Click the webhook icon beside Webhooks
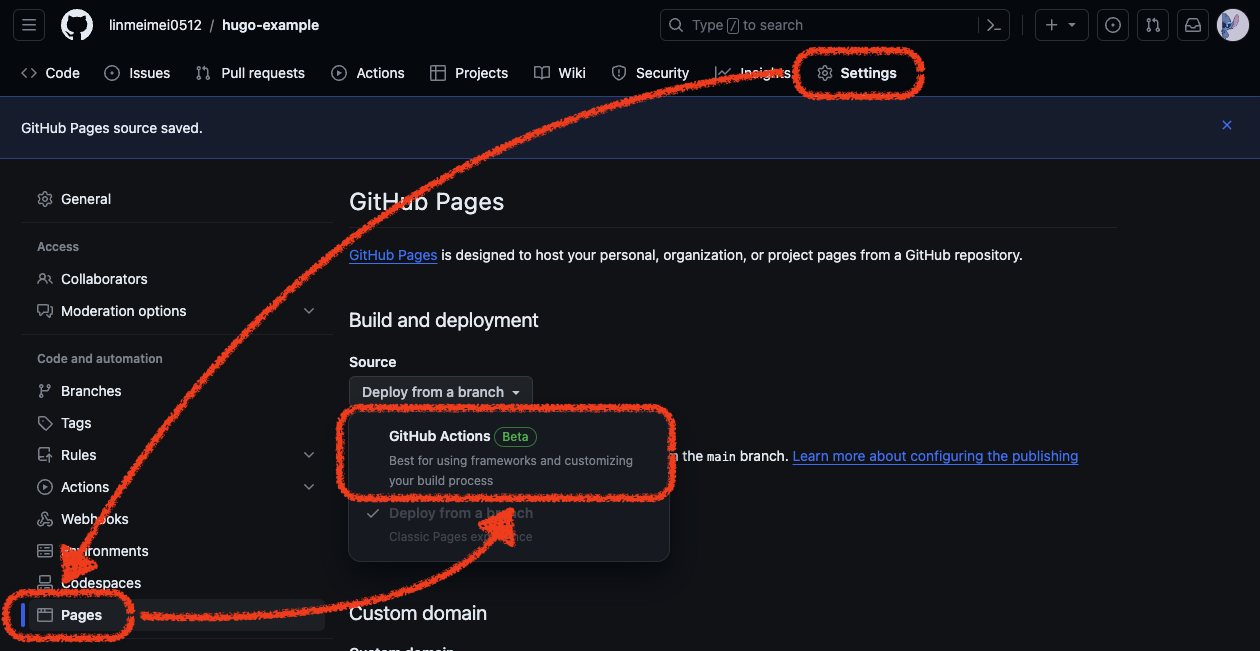Image resolution: width=1260 pixels, height=651 pixels. coord(45,519)
